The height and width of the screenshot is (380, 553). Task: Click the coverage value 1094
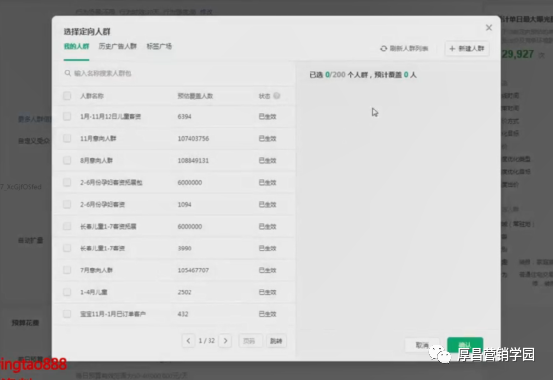184,204
